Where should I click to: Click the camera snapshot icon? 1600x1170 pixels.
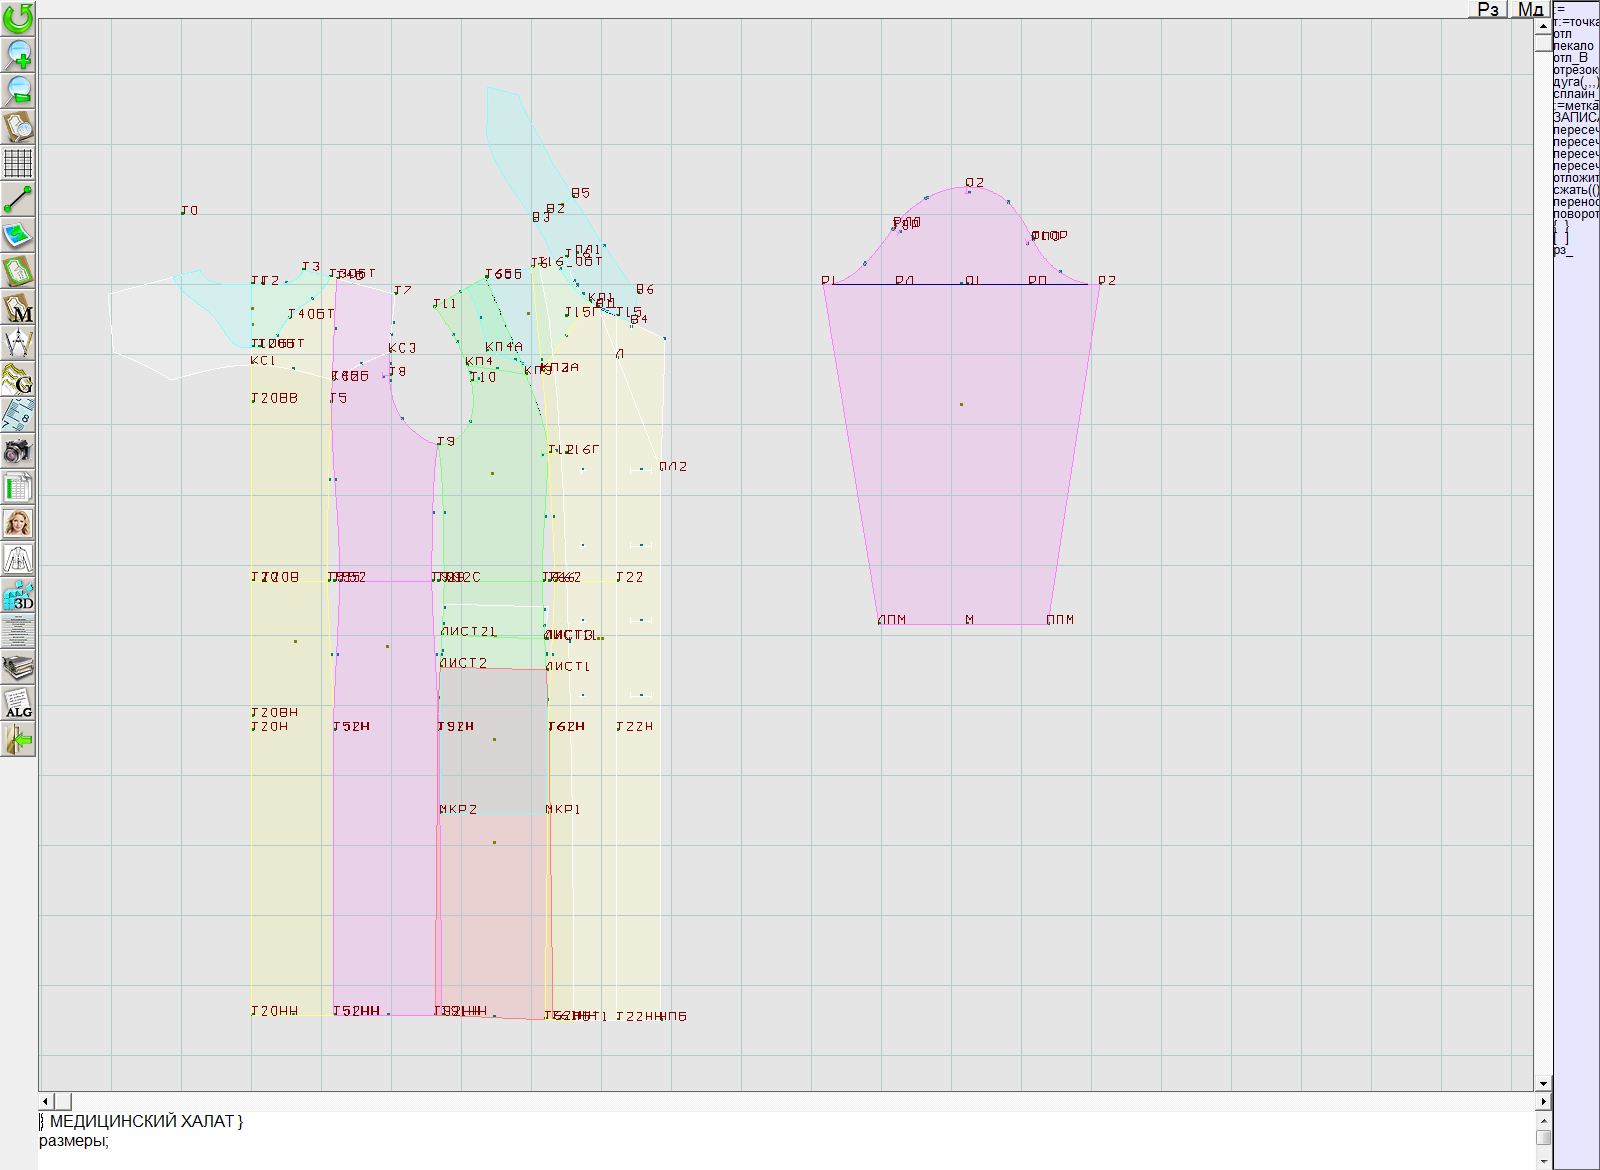[x=18, y=451]
